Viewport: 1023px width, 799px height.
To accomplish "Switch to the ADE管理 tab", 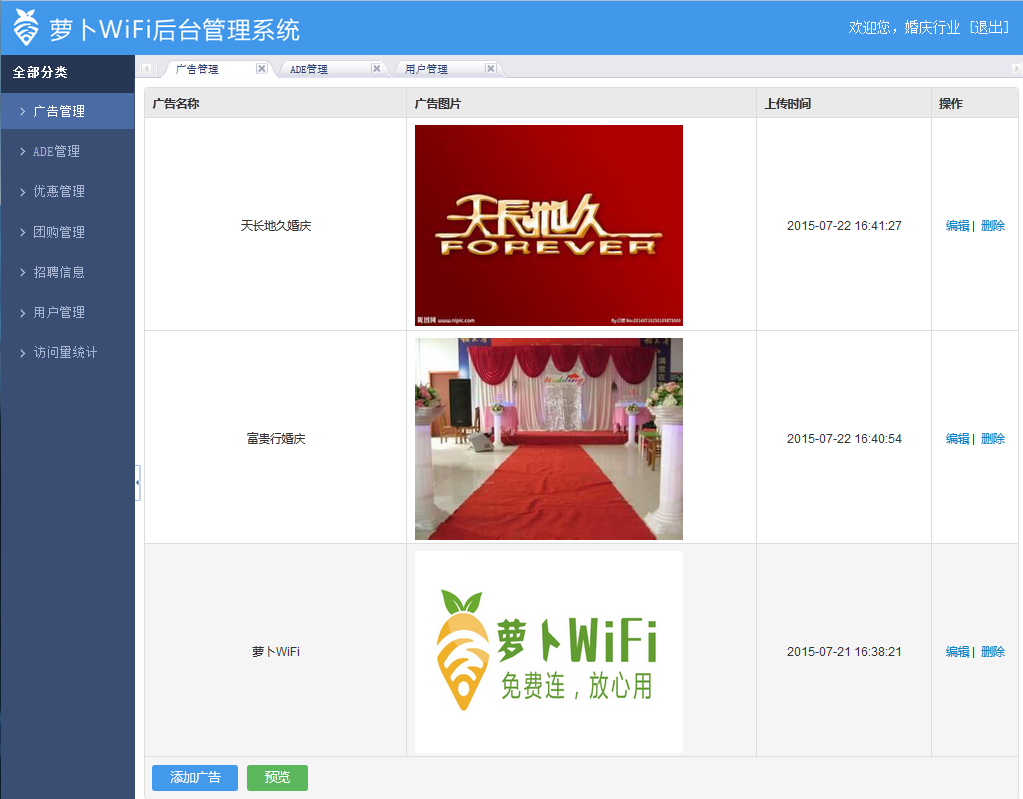I will 309,69.
